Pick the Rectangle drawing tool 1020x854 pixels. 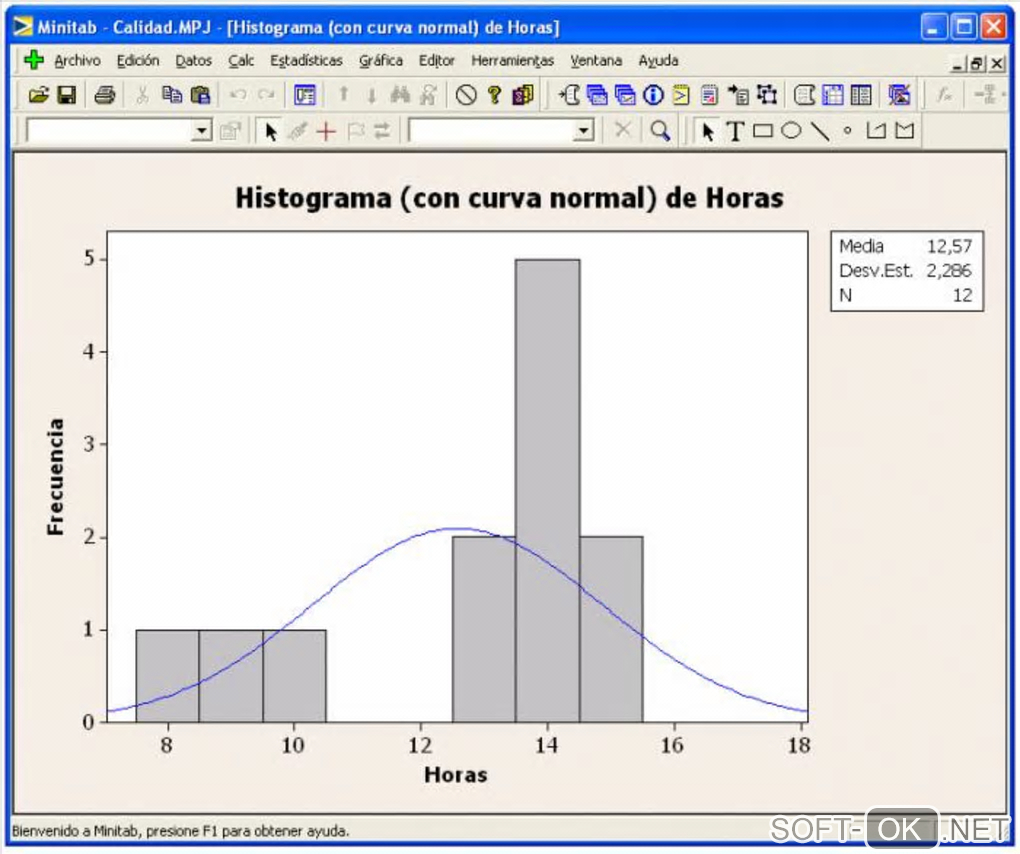click(x=763, y=131)
